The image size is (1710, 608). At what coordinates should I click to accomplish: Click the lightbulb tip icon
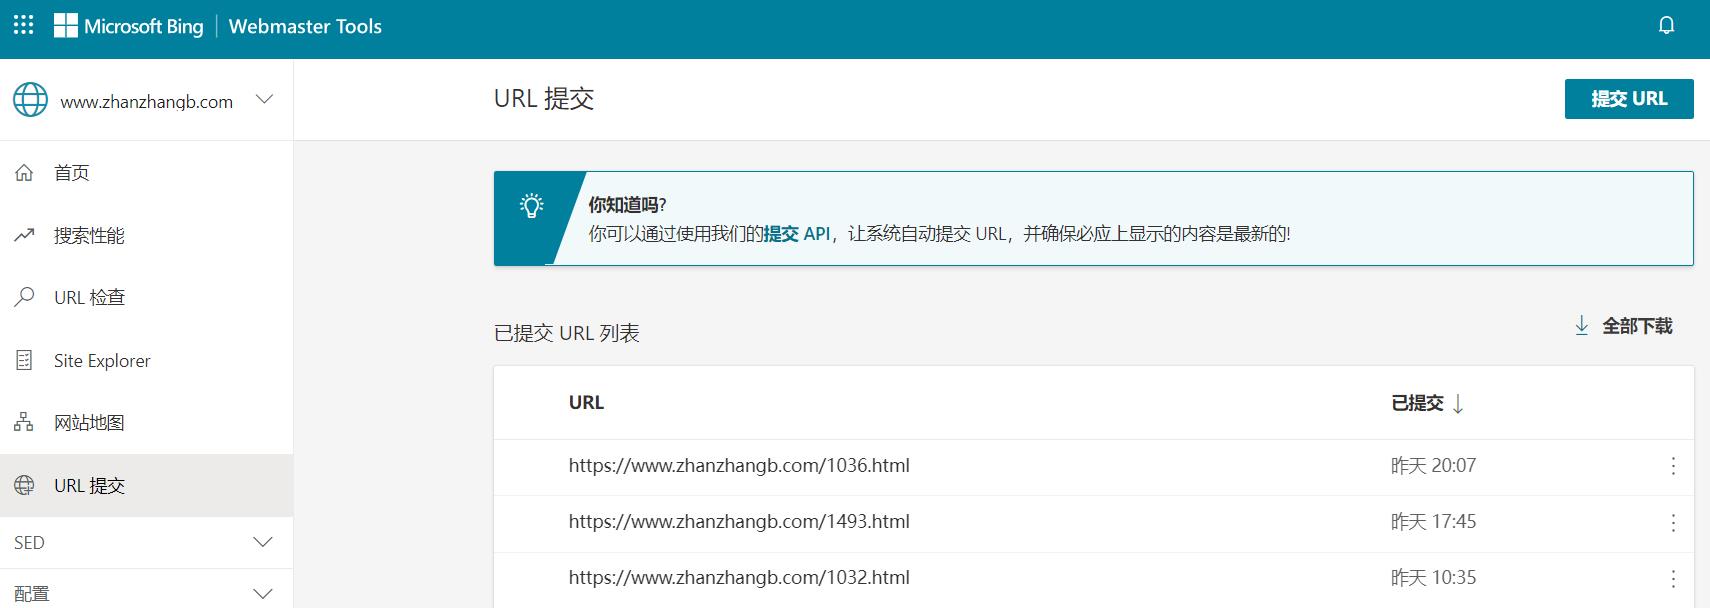click(531, 206)
